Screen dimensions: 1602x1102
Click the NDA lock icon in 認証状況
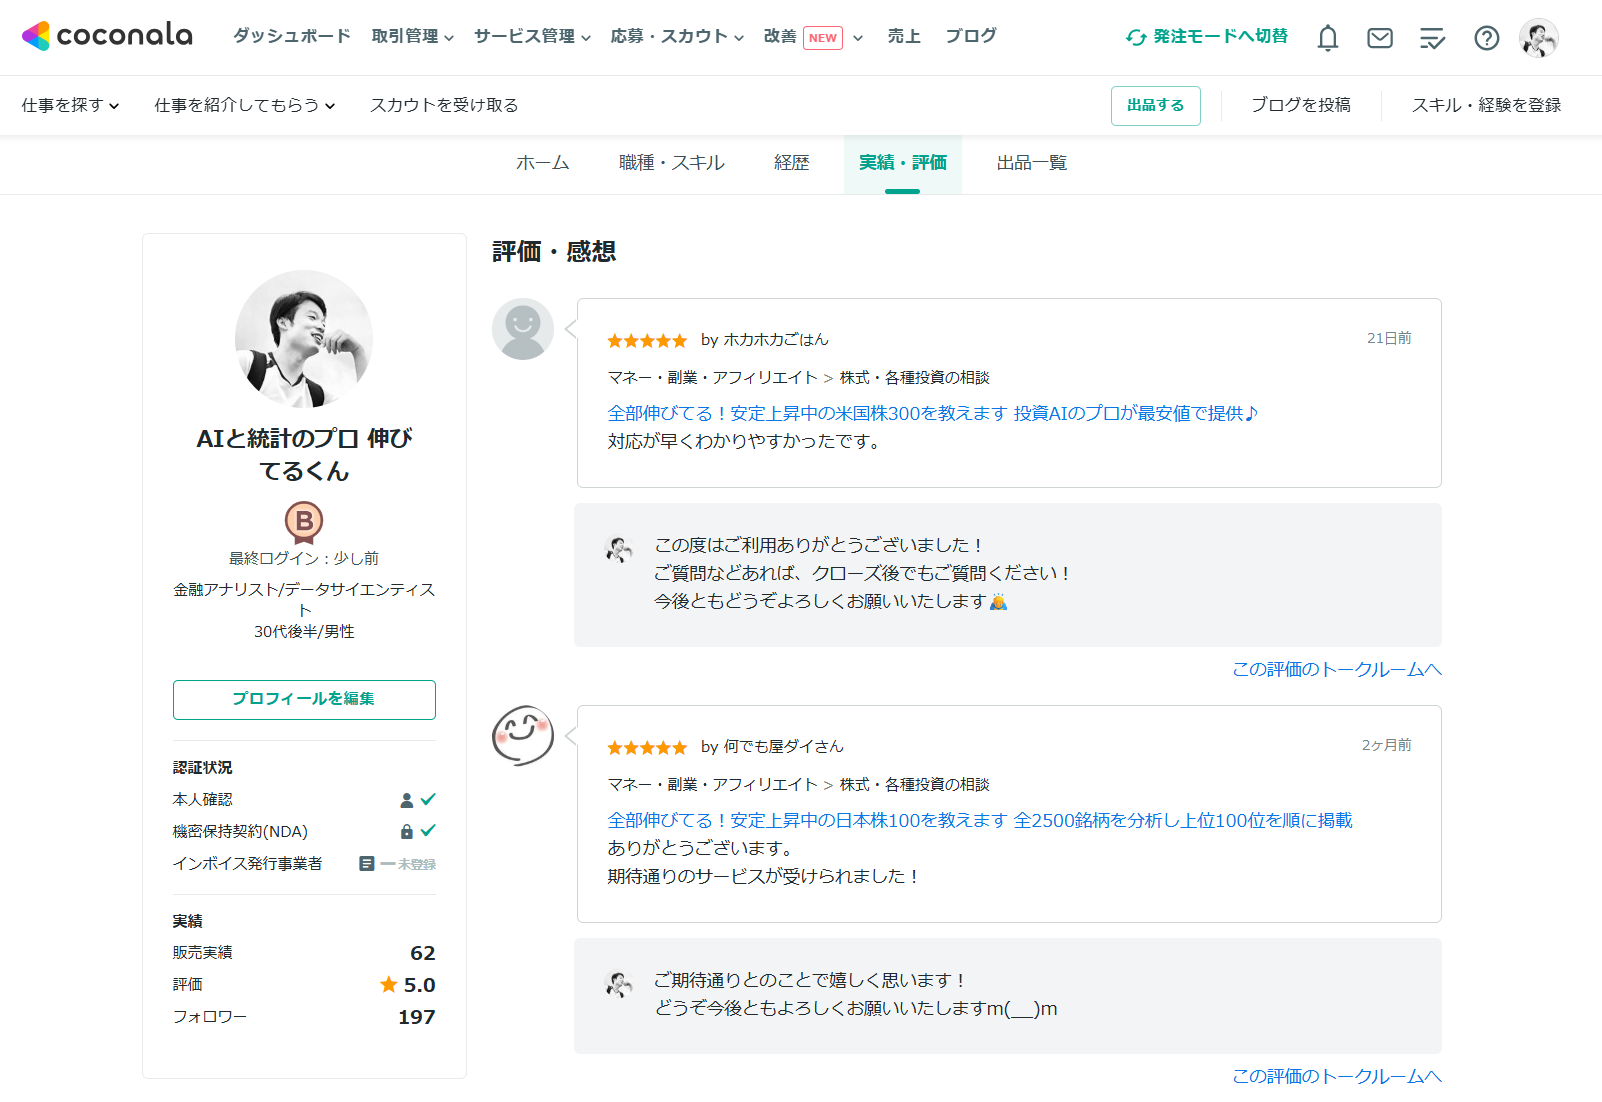(x=408, y=831)
